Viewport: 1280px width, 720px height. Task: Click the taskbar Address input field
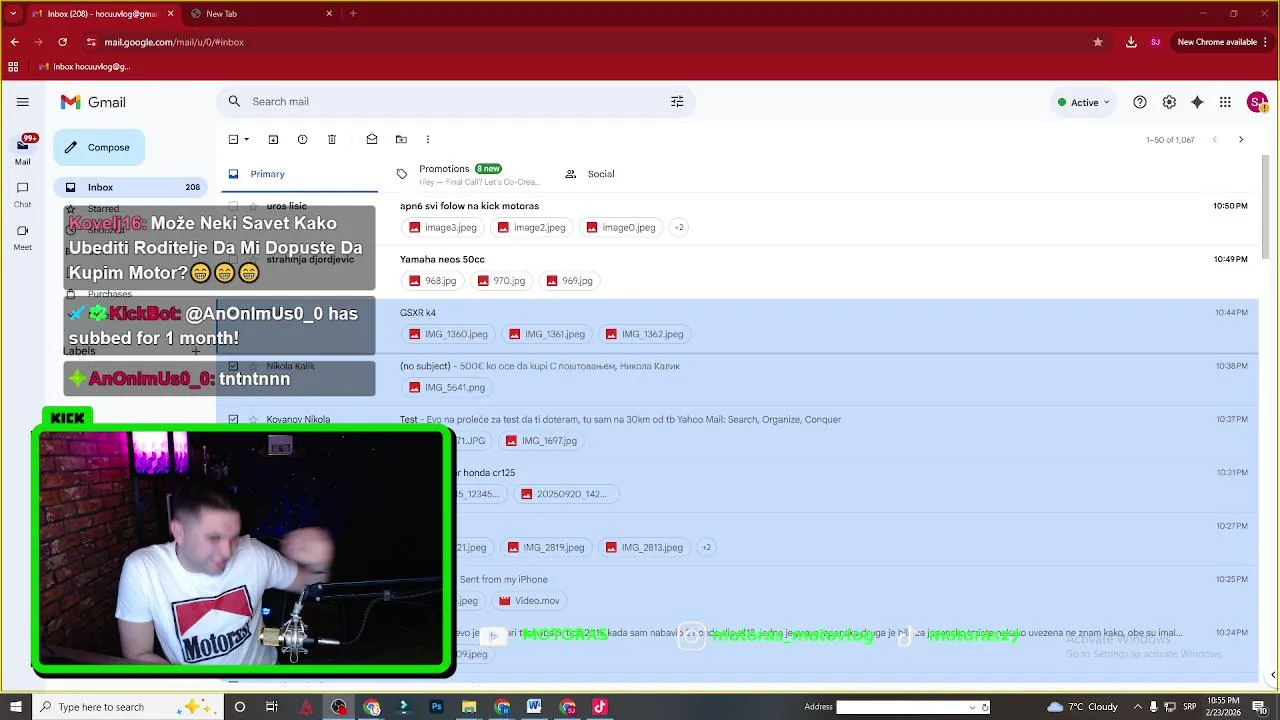900,707
